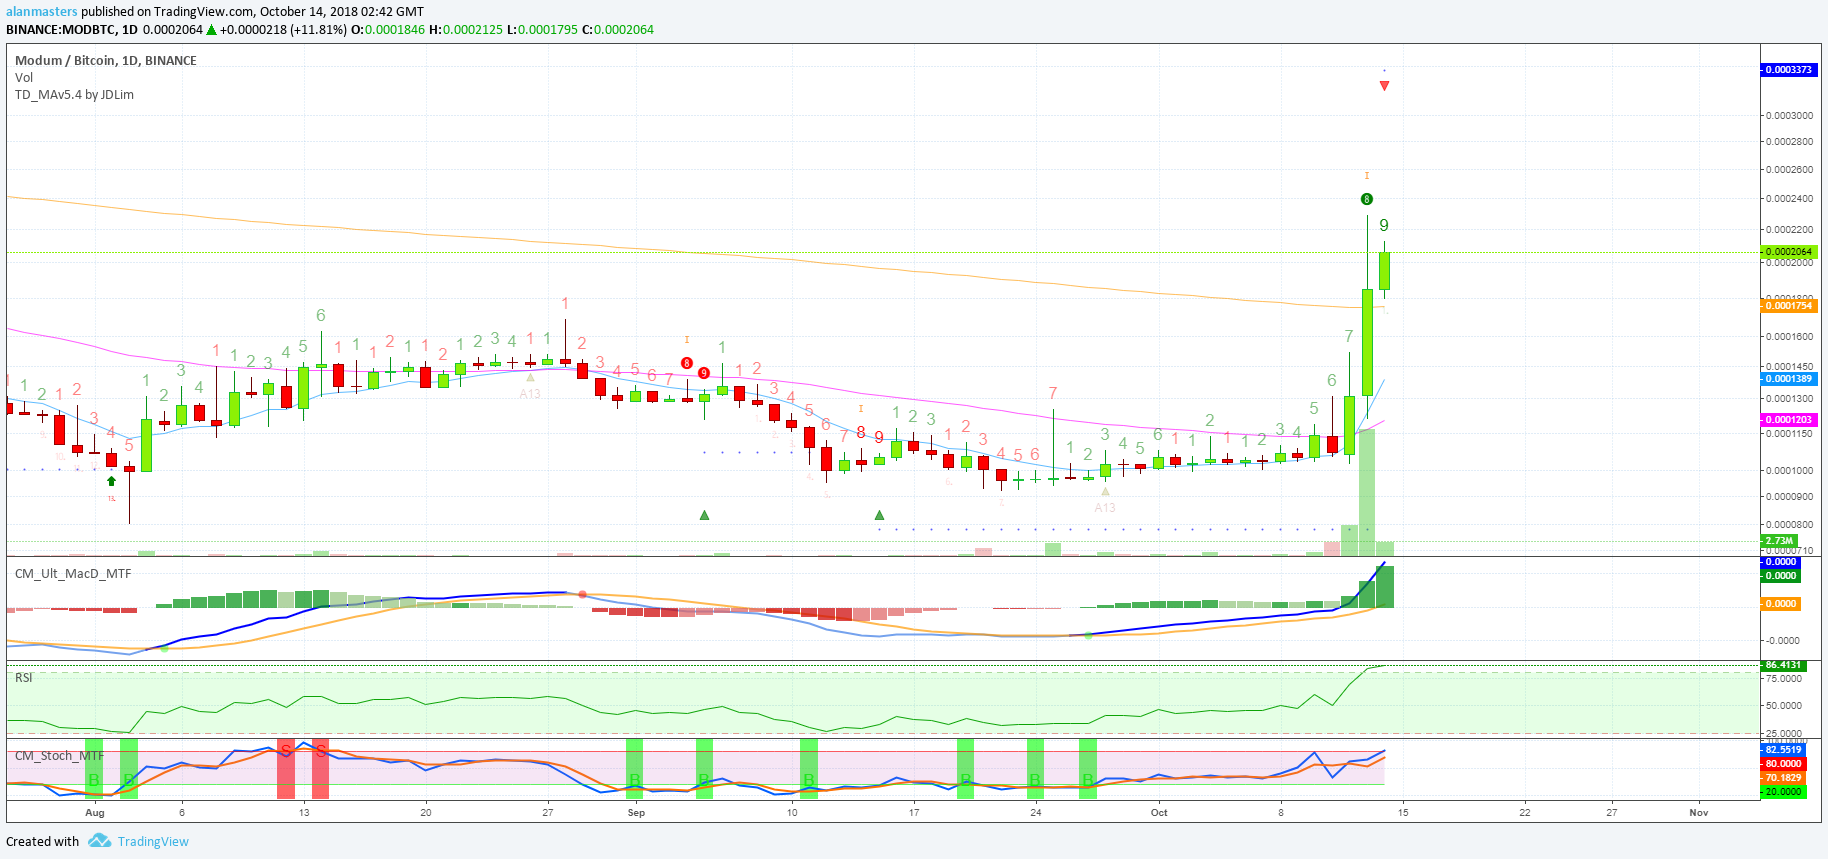Click the Nov date on time axis
1828x859 pixels.
point(1699,813)
